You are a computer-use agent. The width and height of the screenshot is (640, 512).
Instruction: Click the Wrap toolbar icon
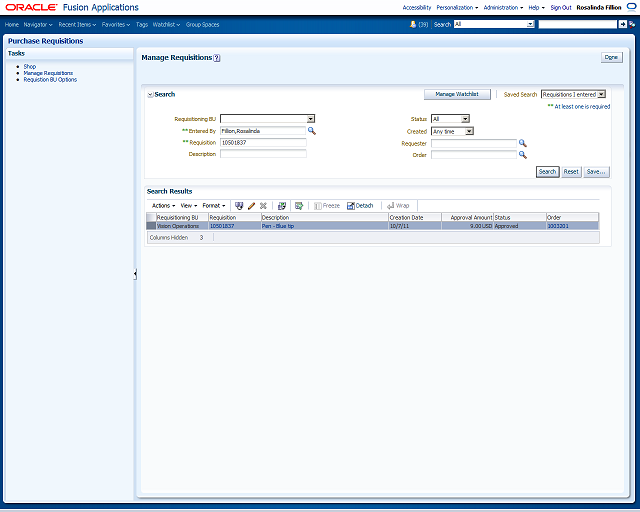398,206
